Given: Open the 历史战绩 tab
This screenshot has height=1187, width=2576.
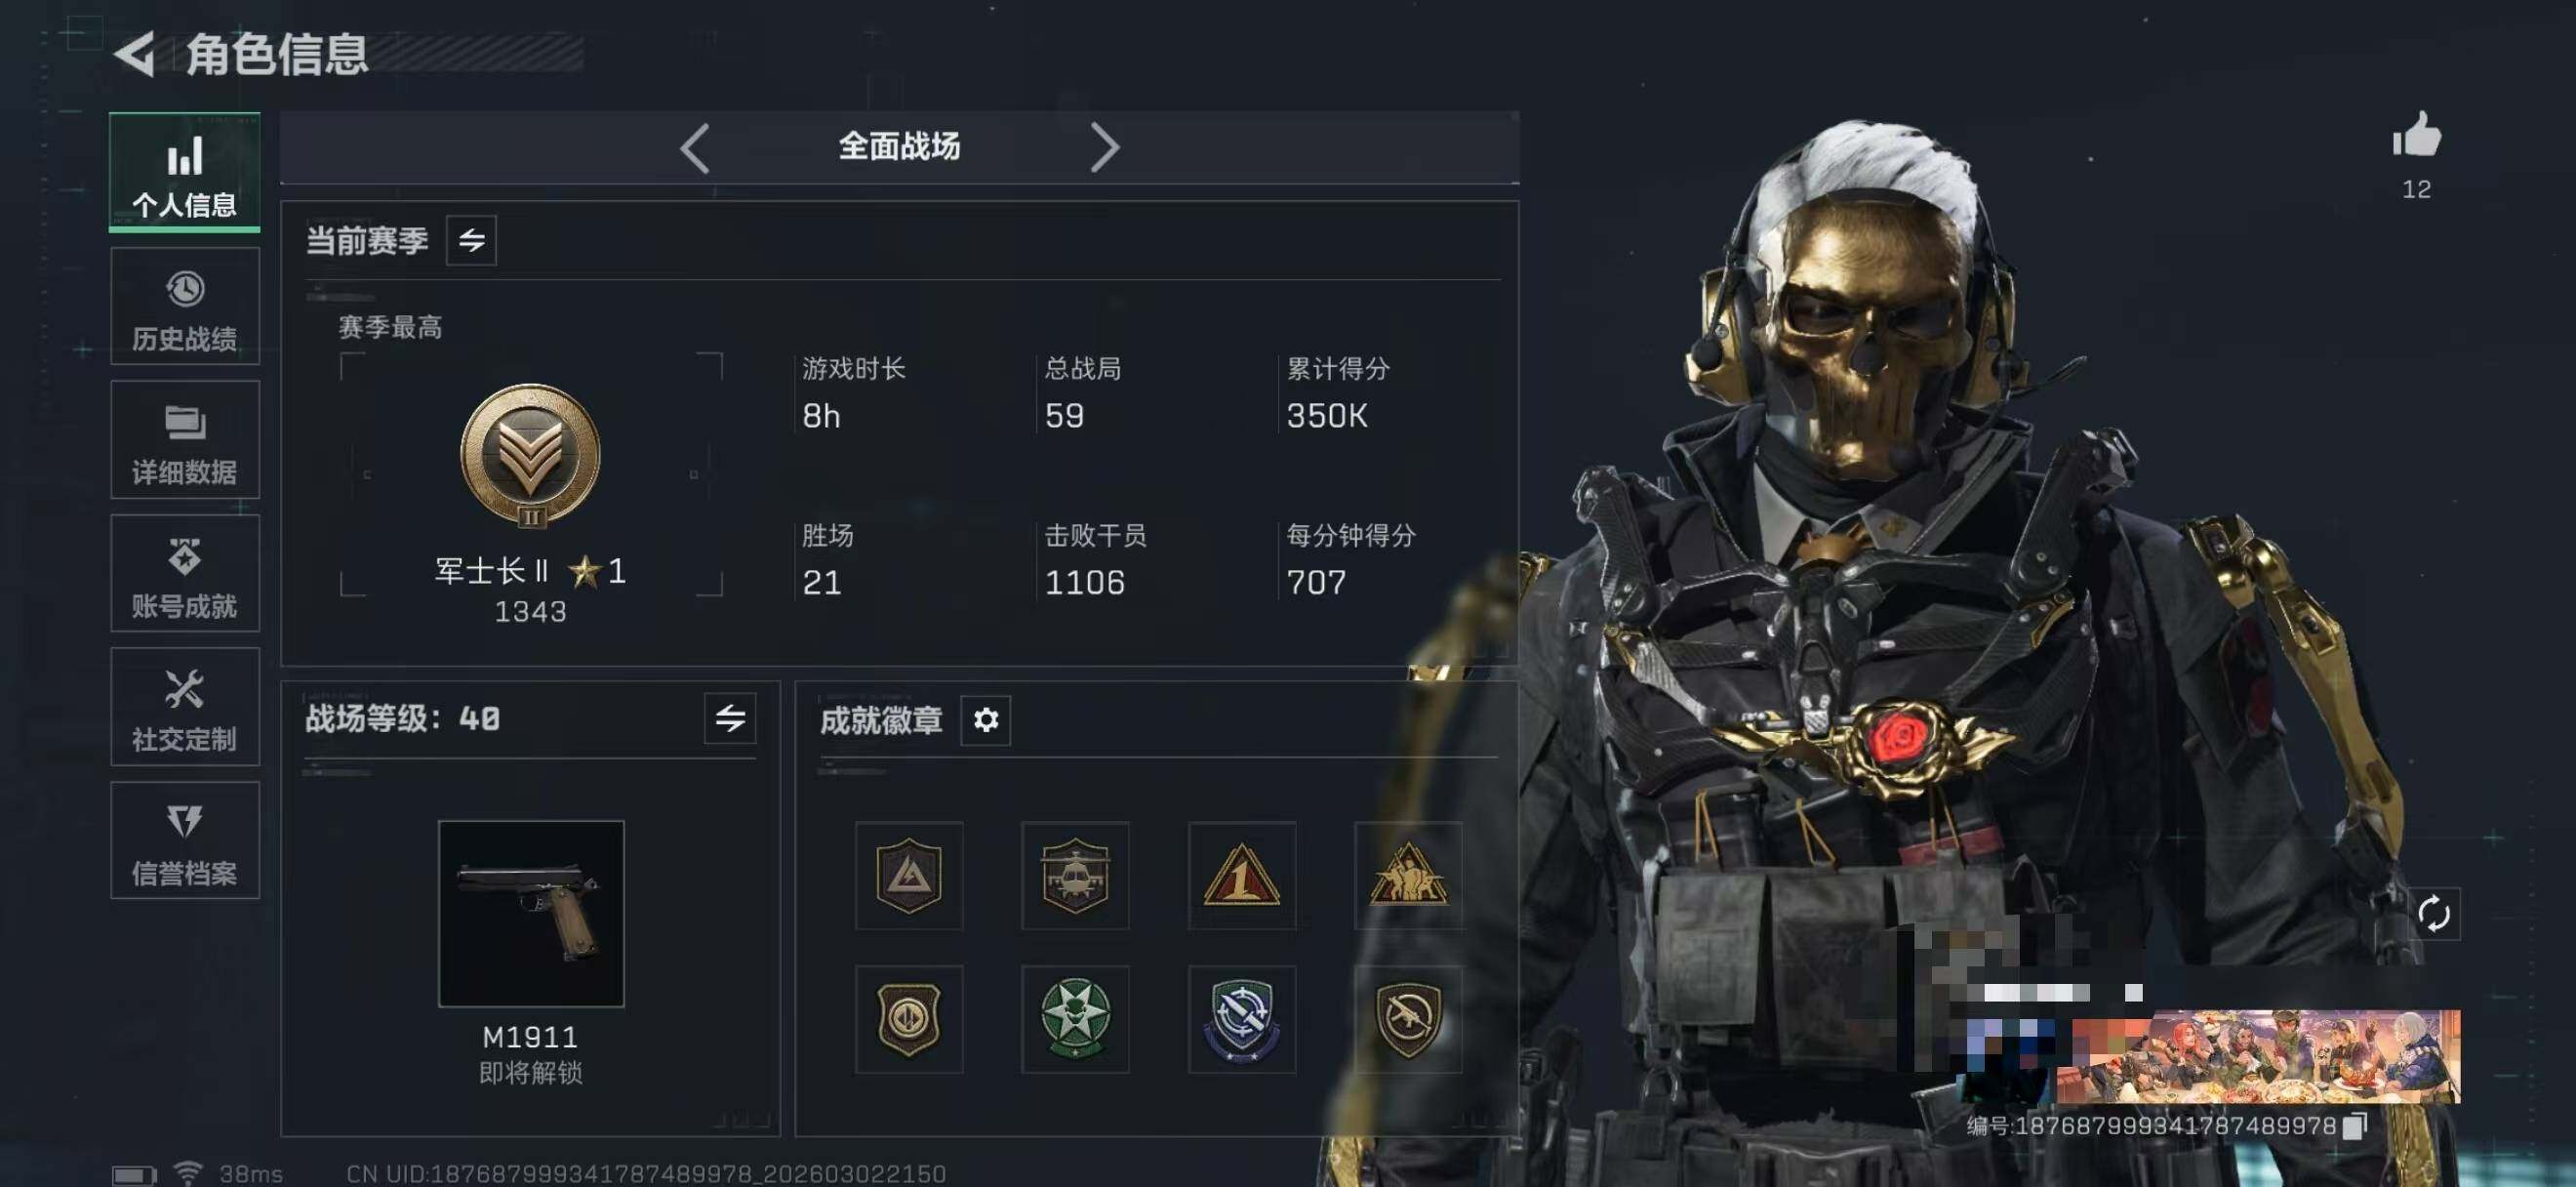Looking at the screenshot, I should coord(185,306).
